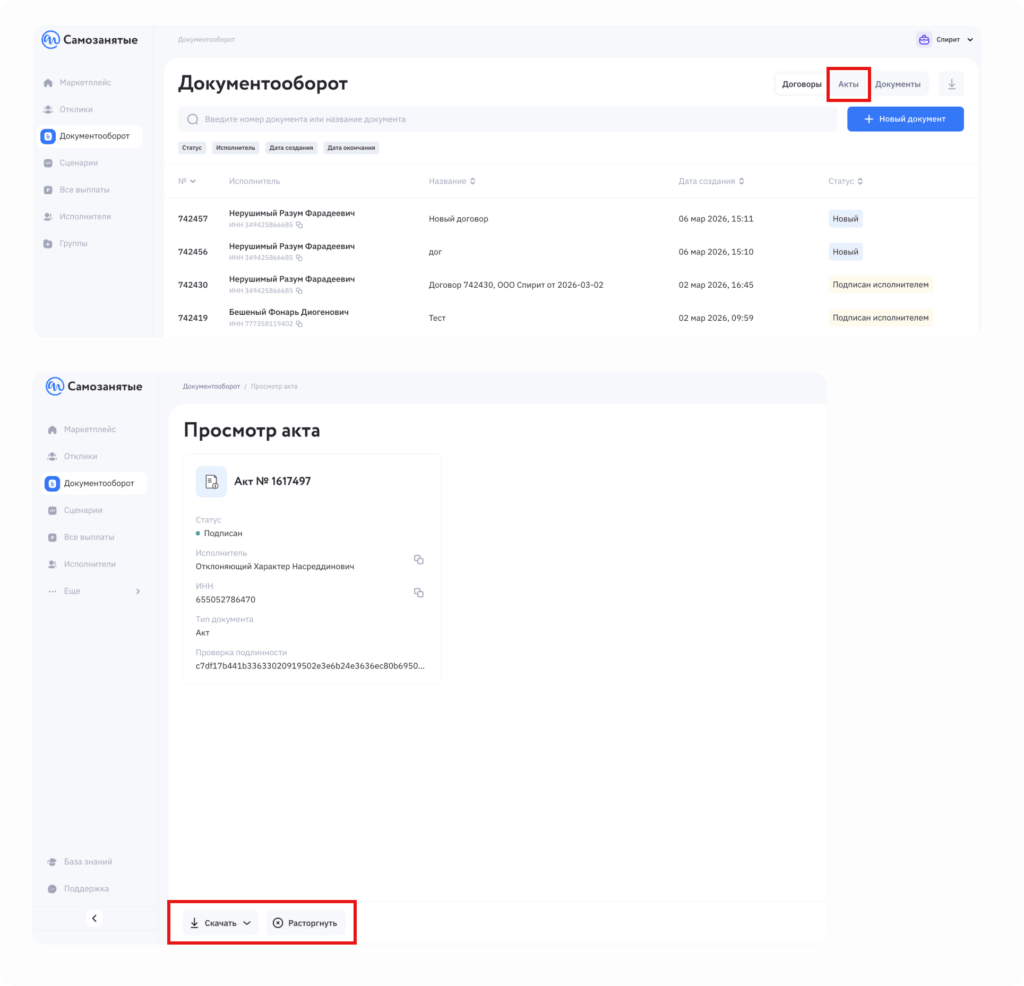1024x986 pixels.
Task: Click the Новый документ button
Action: pyautogui.click(x=905, y=119)
